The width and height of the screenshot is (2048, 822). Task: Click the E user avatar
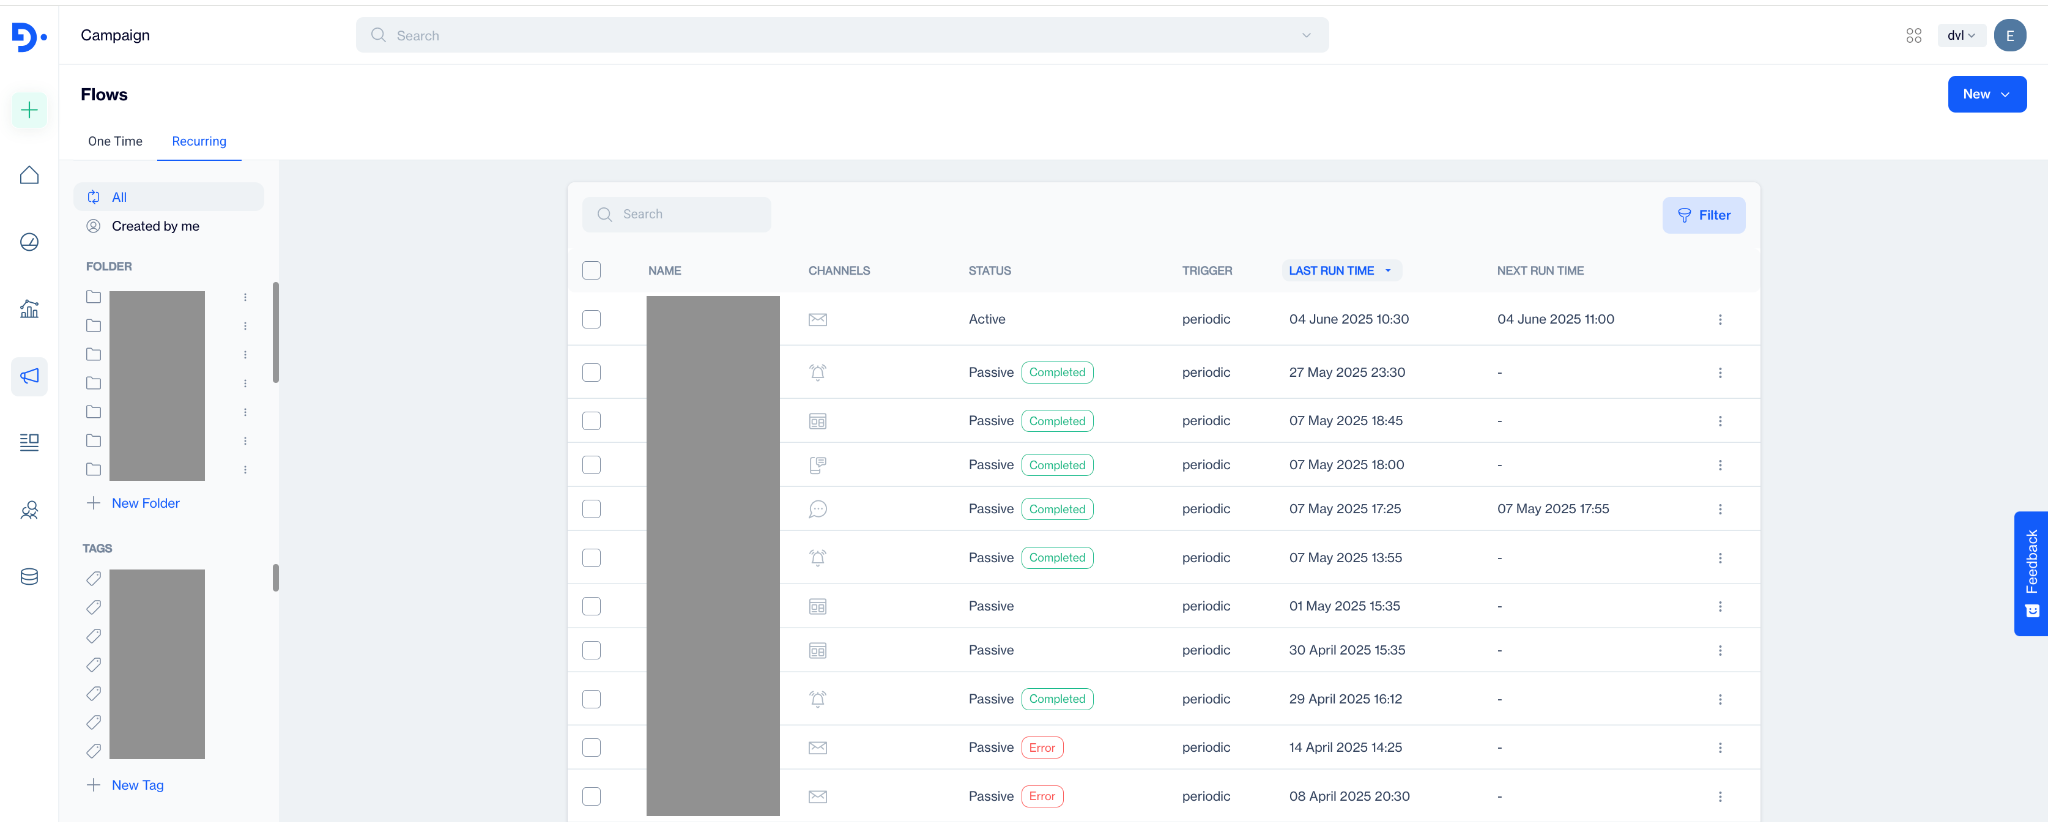click(x=2010, y=36)
